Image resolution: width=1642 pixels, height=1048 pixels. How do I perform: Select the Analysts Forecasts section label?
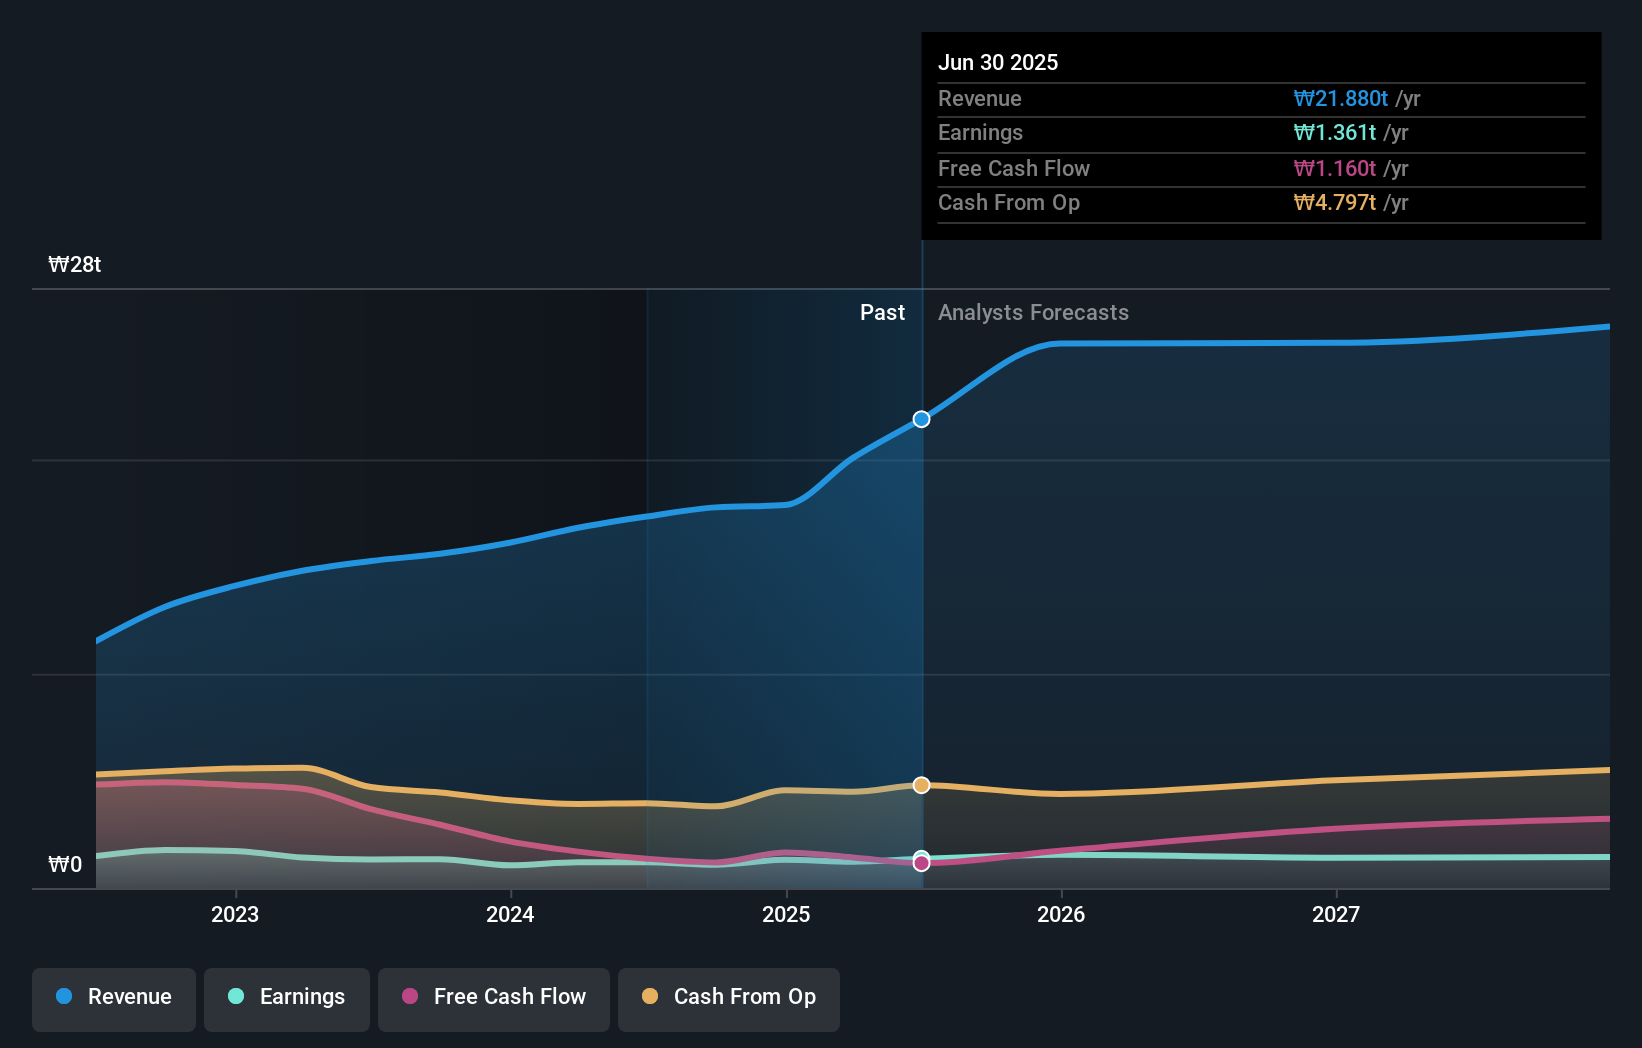(1033, 312)
